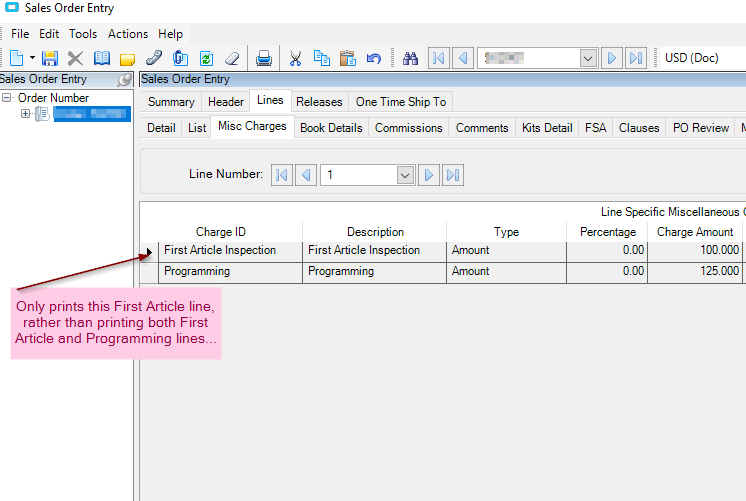Click the Description column header

(375, 232)
